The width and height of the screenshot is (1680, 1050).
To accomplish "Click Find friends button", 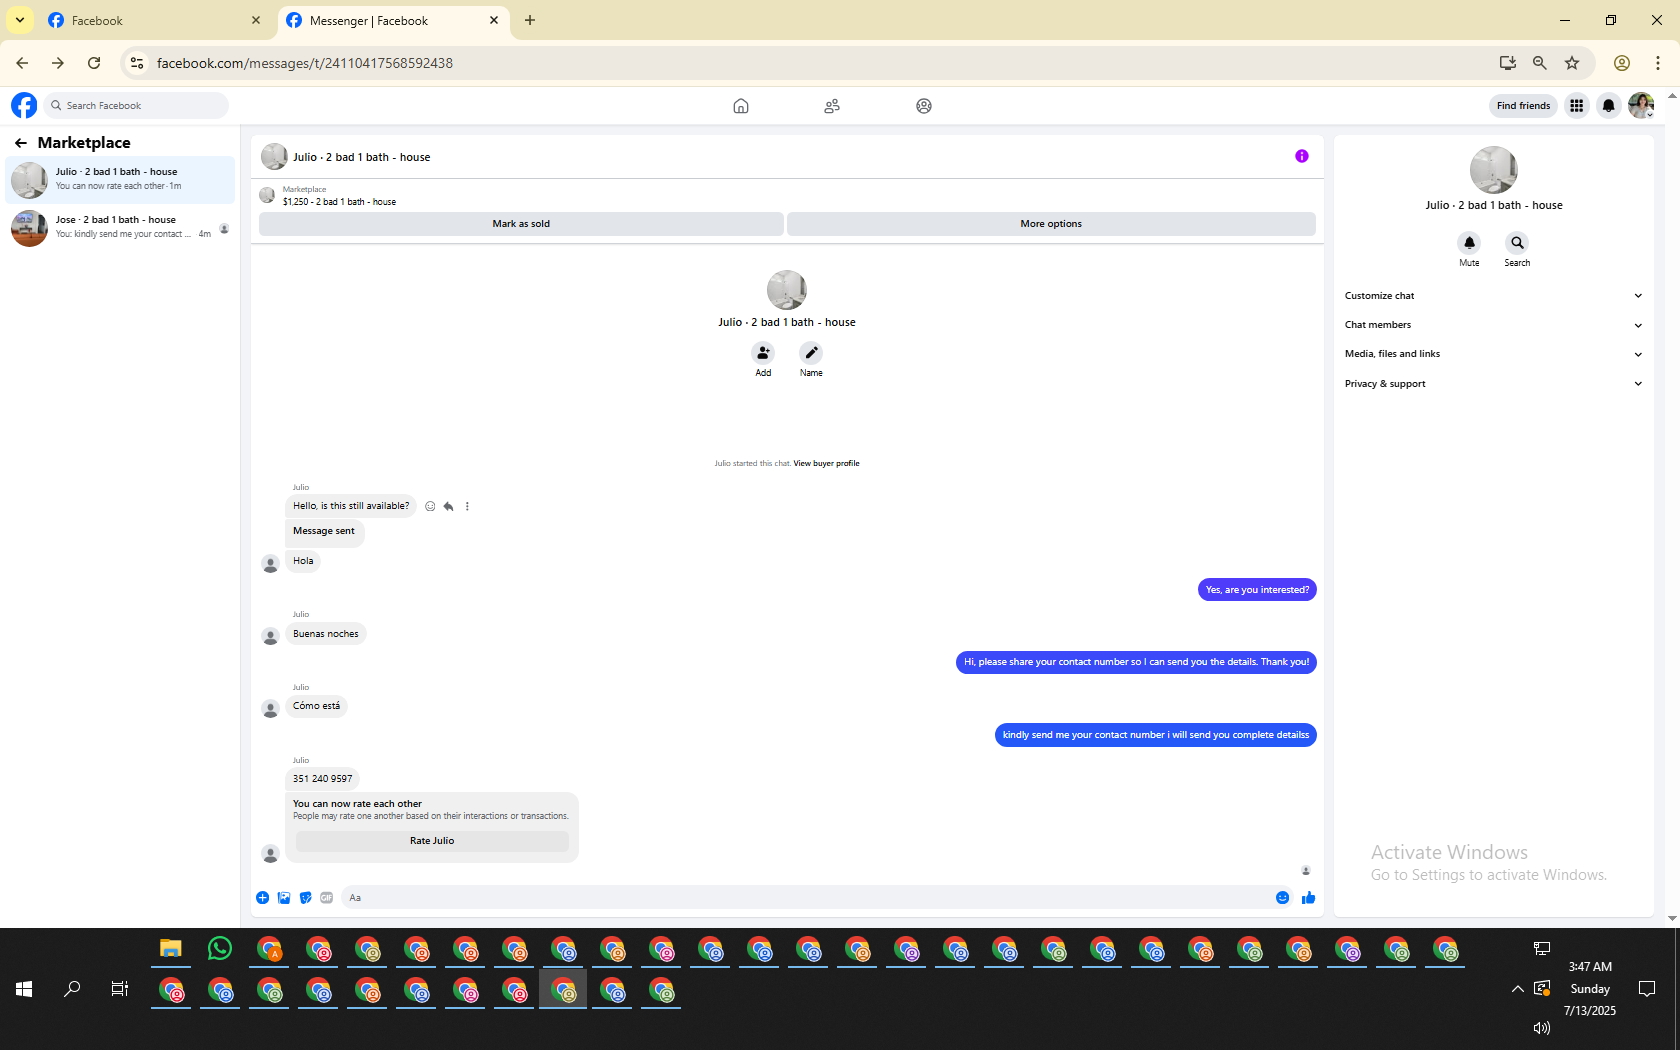I will (x=1523, y=106).
